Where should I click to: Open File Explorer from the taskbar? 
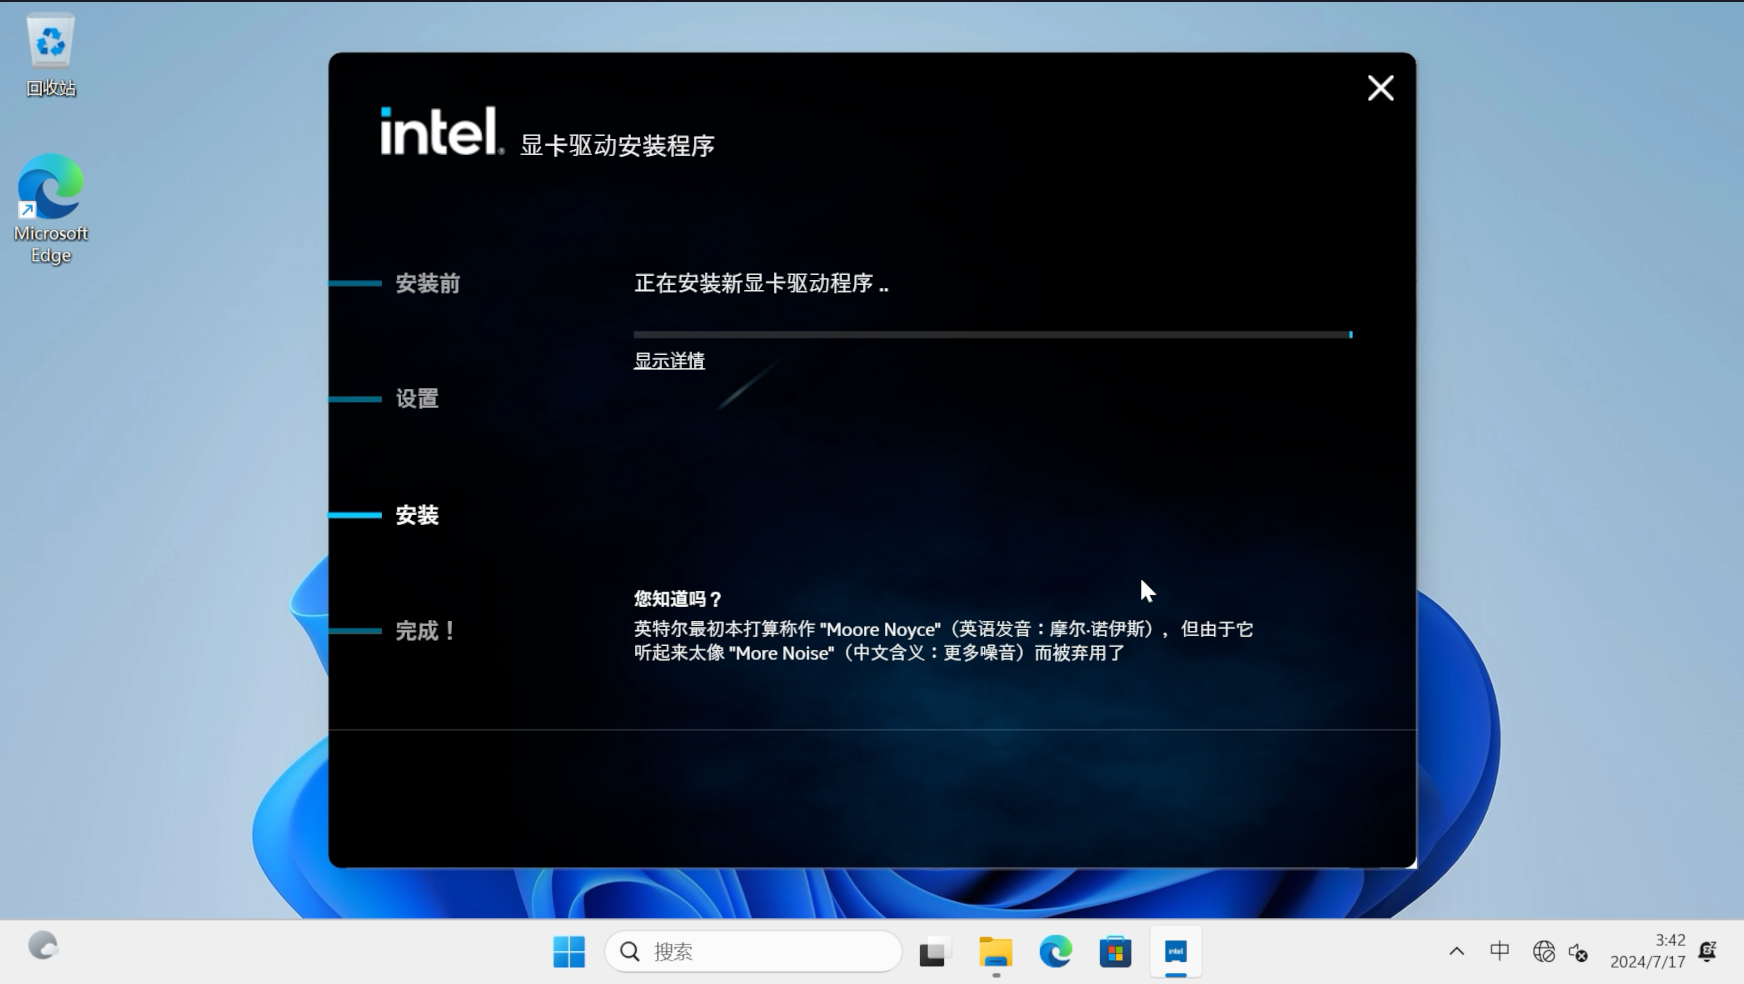(995, 952)
